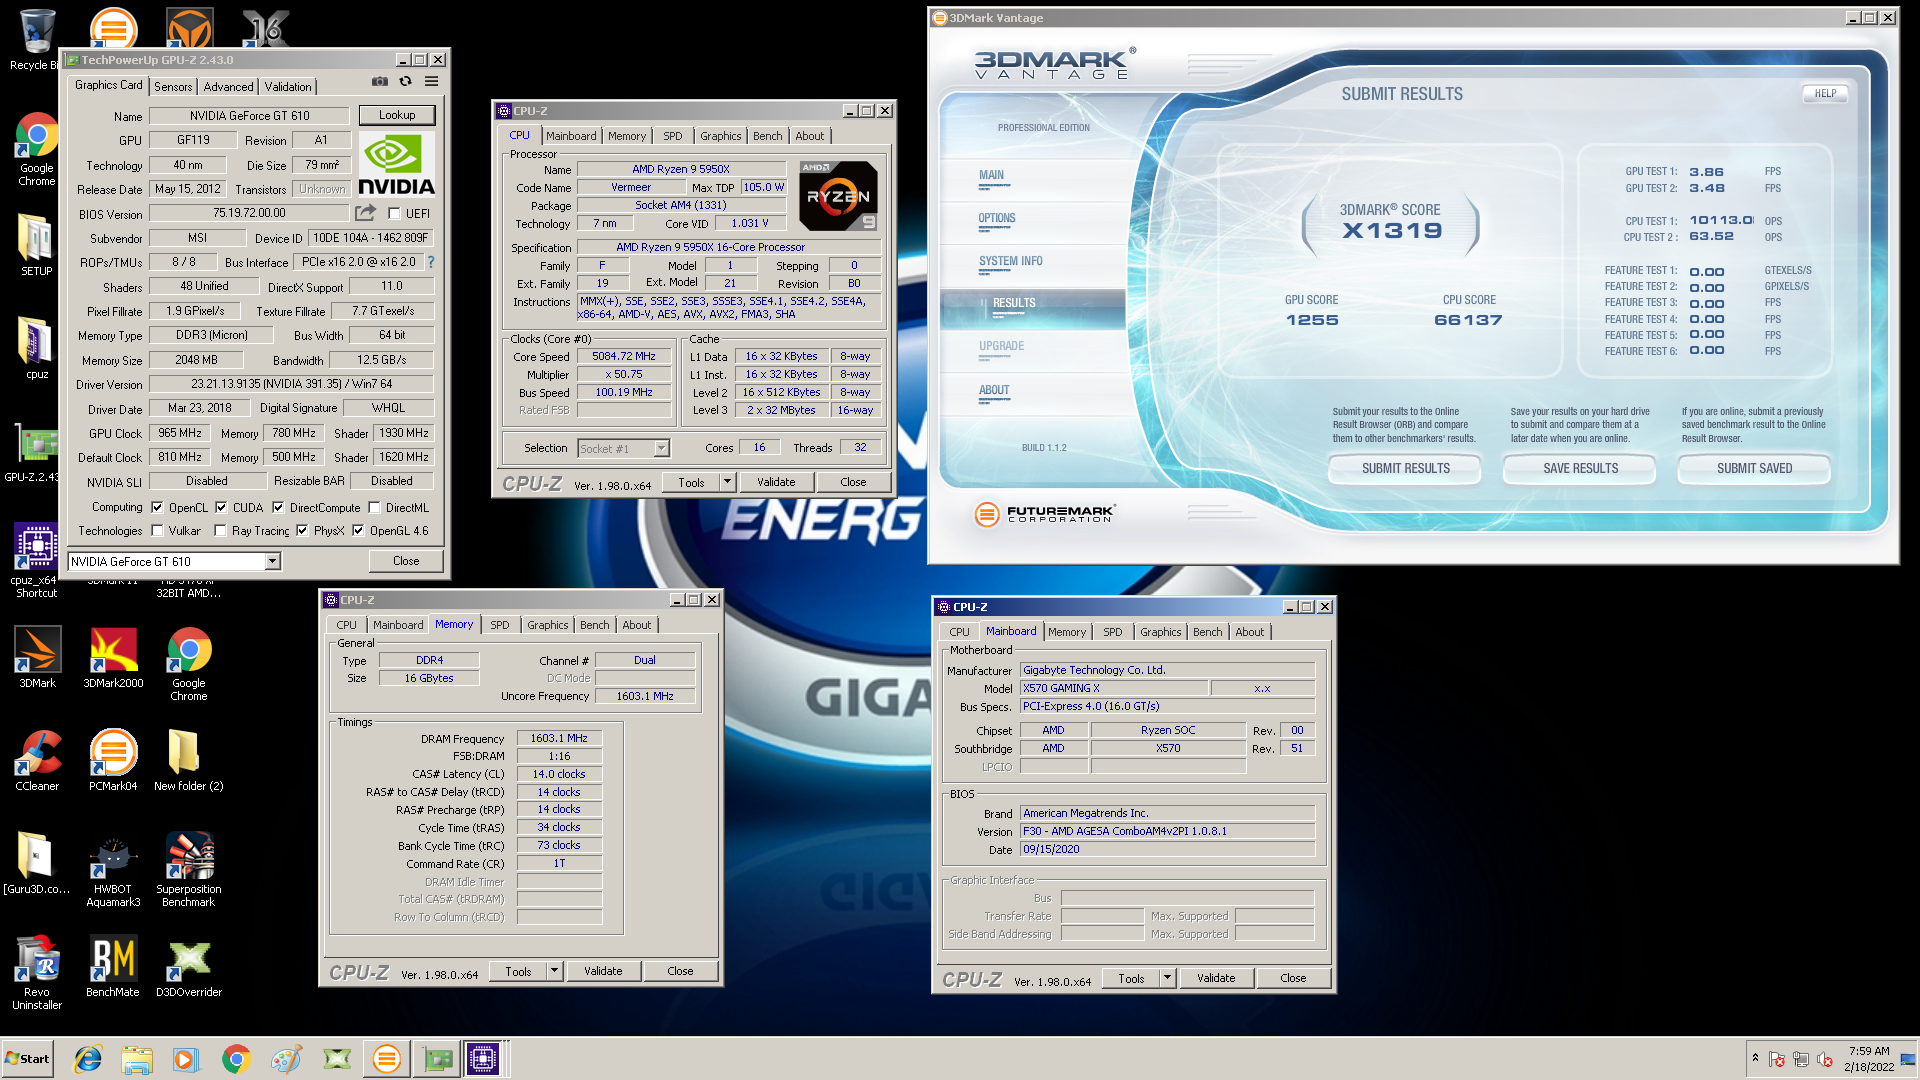Open the GPU-Z.2.43 desktop icon
The height and width of the screenshot is (1080, 1920).
(36, 451)
